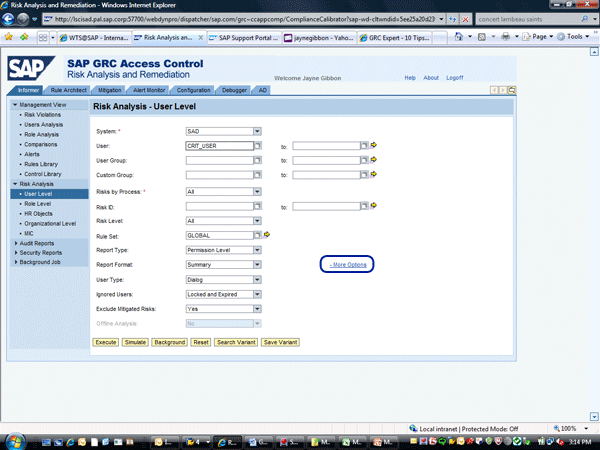The image size is (600, 450).
Task: Open the value help for User Group field
Action: (257, 160)
